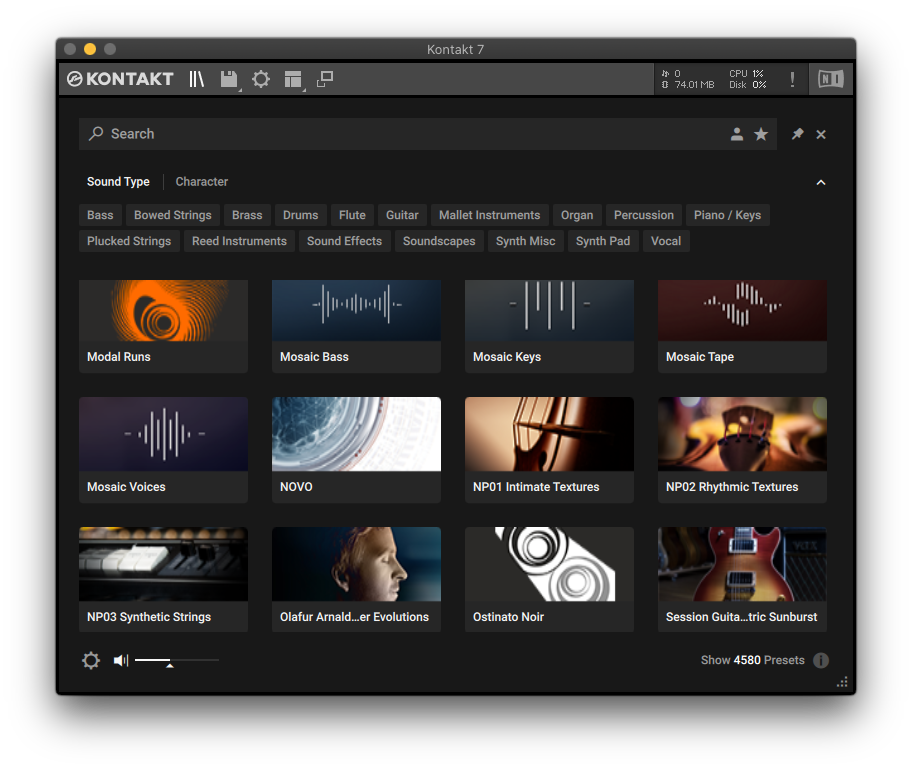Image resolution: width=912 pixels, height=769 pixels.
Task: Select the NOVO instrument thumbnail
Action: click(x=356, y=434)
